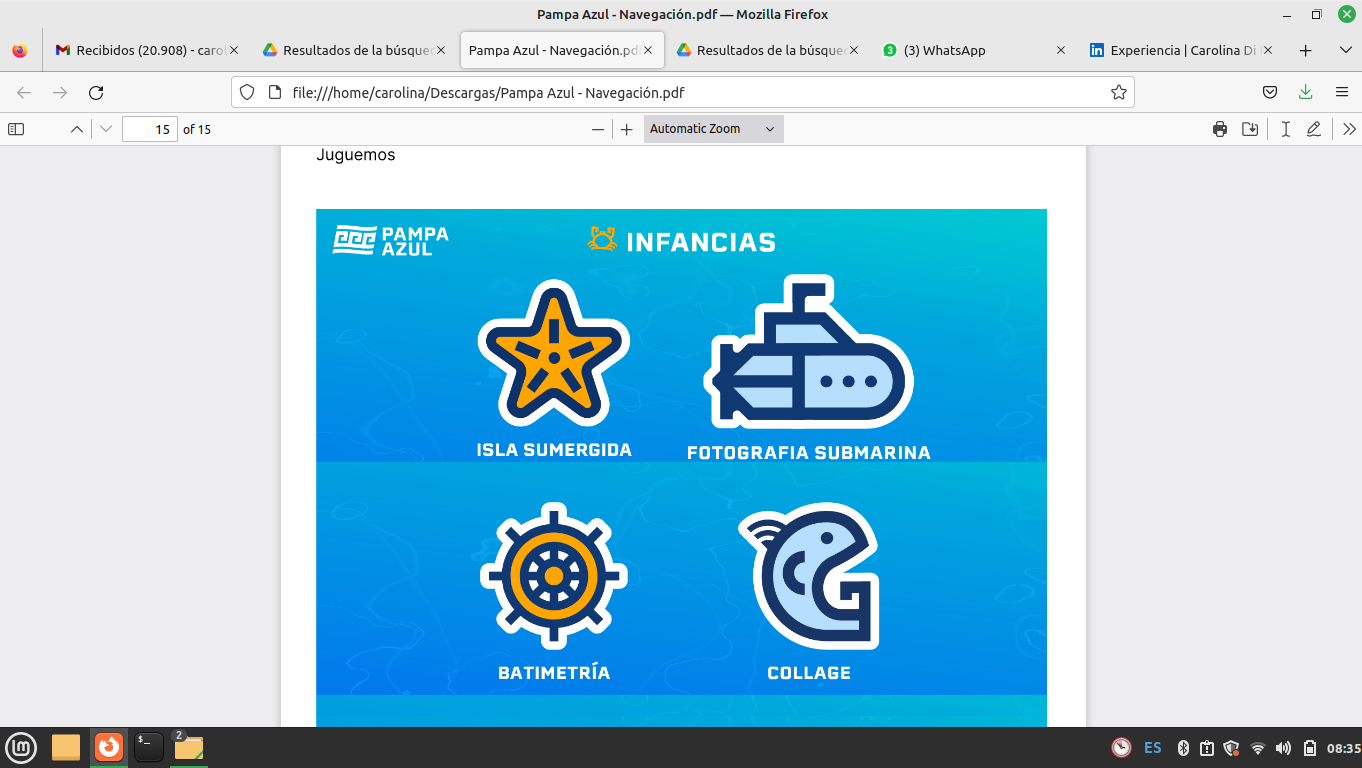This screenshot has width=1362, height=768.
Task: Bookmark this page with star icon
Action: (1118, 92)
